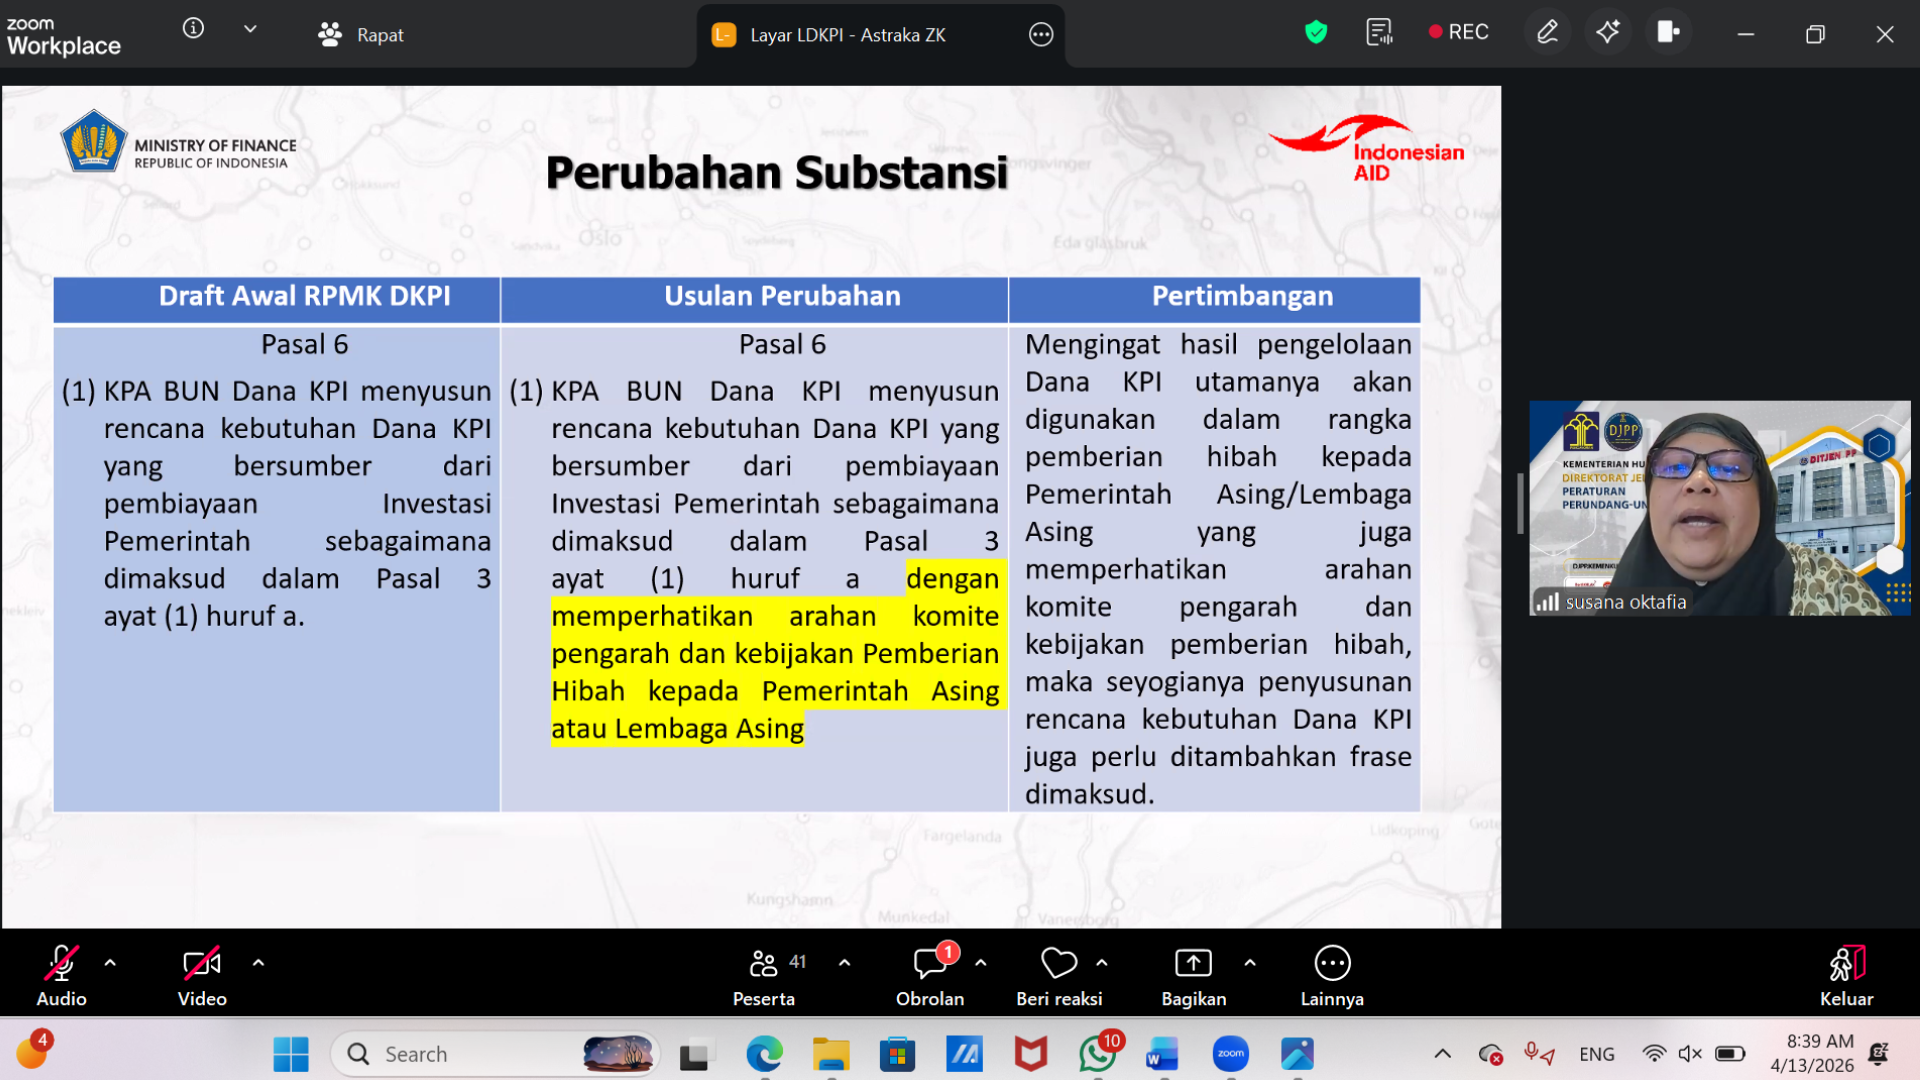Screen dimensions: 1920x1080
Task: Open the encryption shield security icon
Action: pos(1316,33)
